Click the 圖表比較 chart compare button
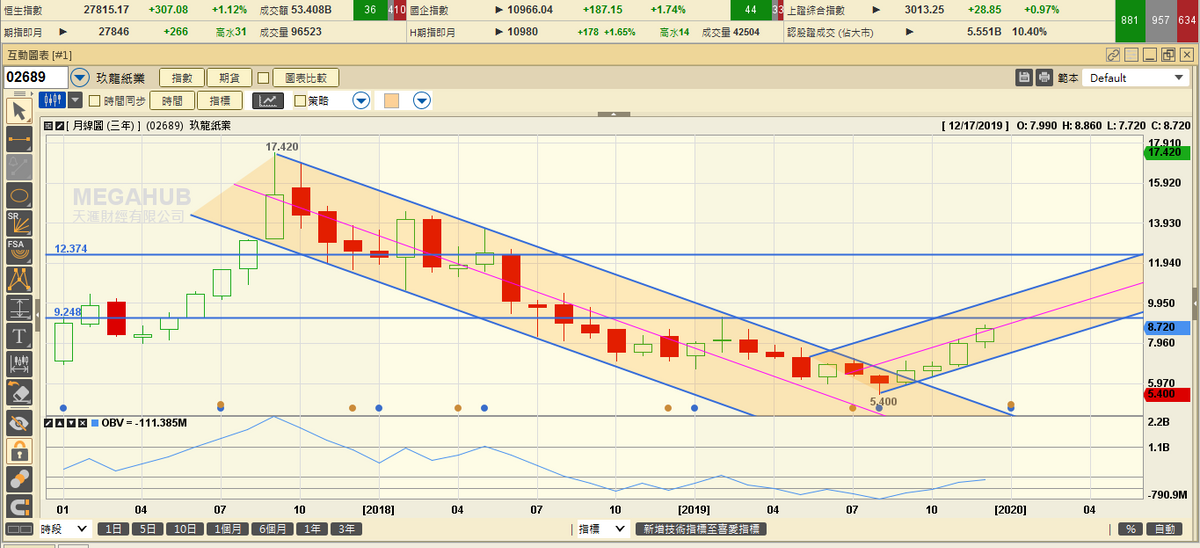Image resolution: width=1200 pixels, height=548 pixels. 306,77
